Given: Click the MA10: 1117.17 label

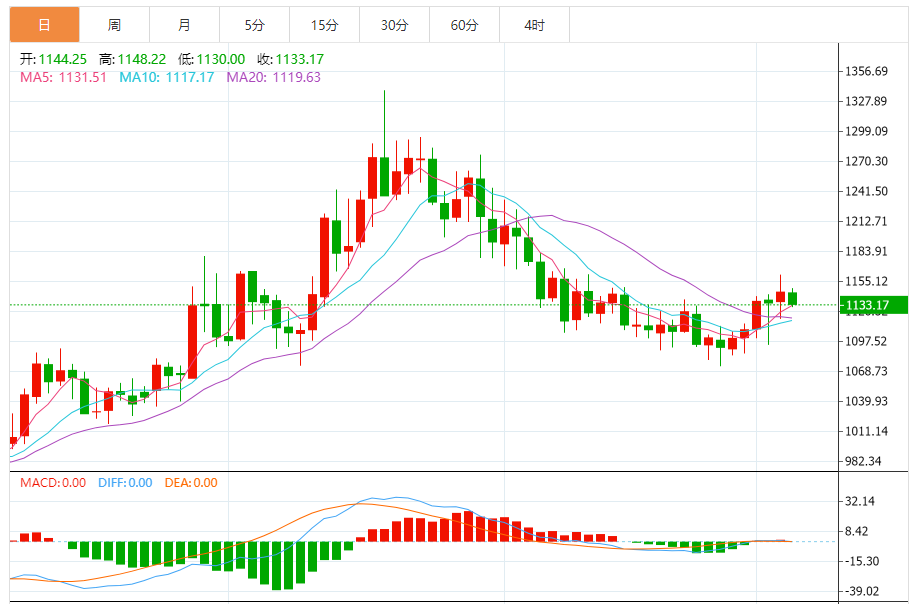Looking at the screenshot, I should (167, 77).
